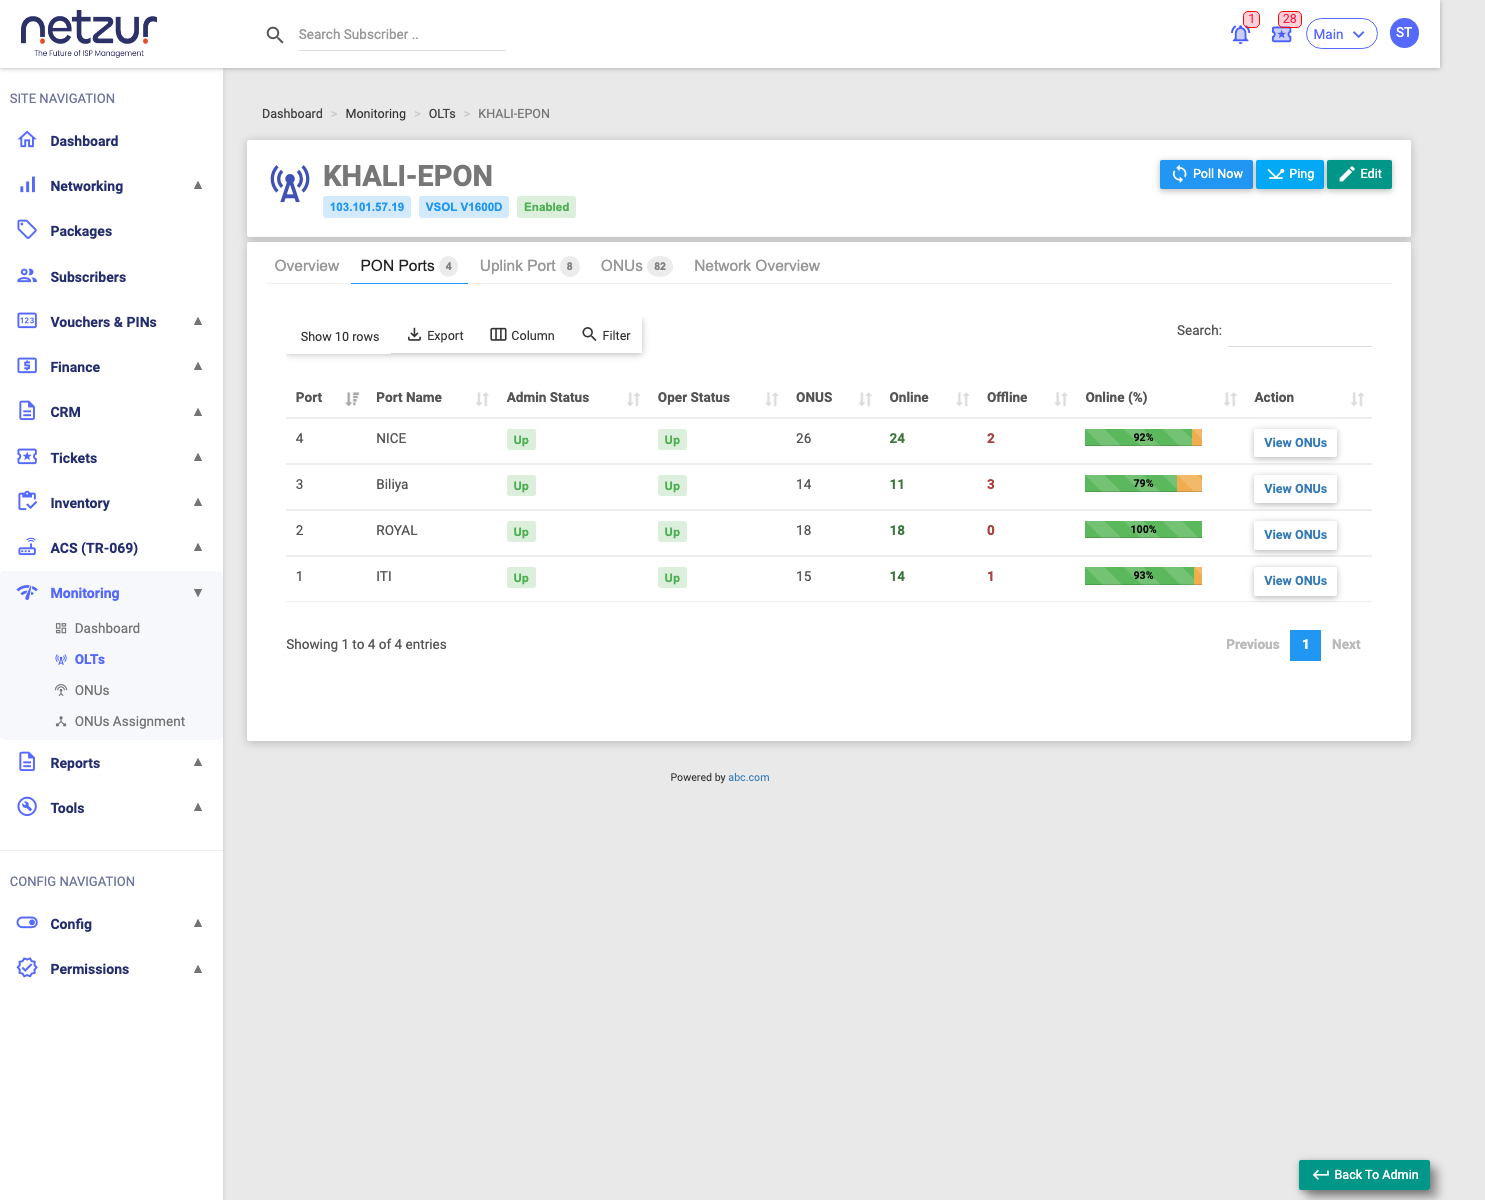Switch to the ONUs tab with 82 badge
The height and width of the screenshot is (1200, 1485).
[636, 266]
